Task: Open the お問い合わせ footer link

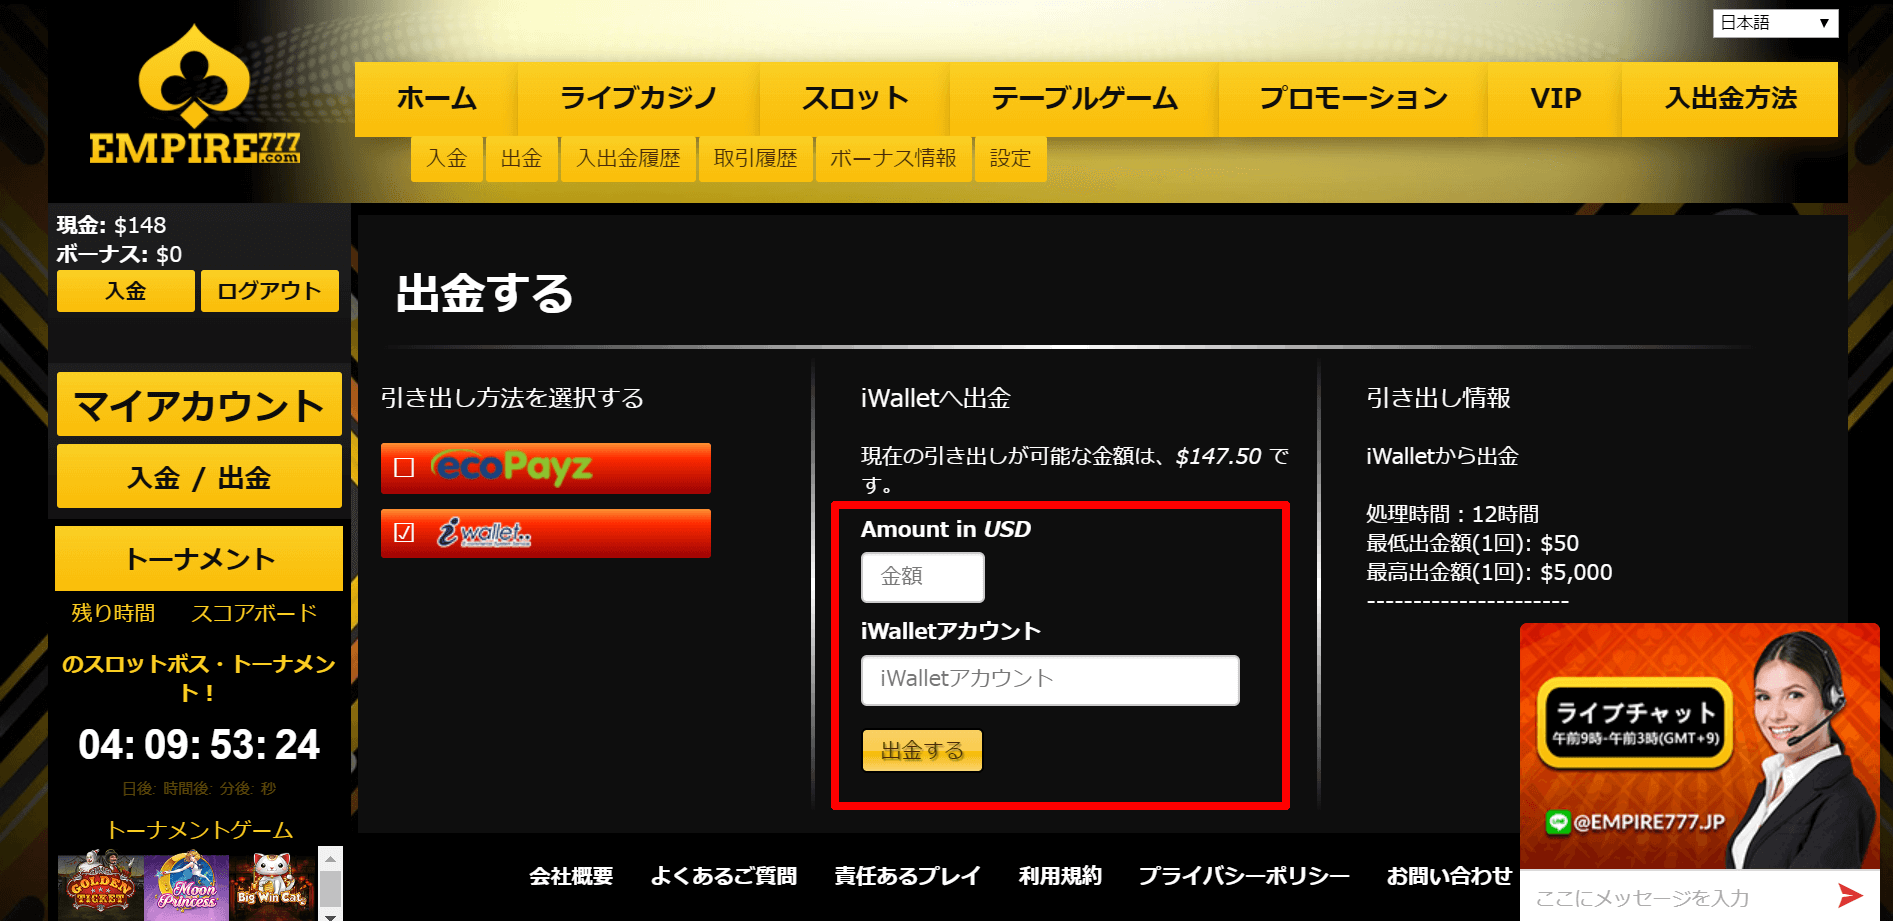Action: click(x=1449, y=876)
